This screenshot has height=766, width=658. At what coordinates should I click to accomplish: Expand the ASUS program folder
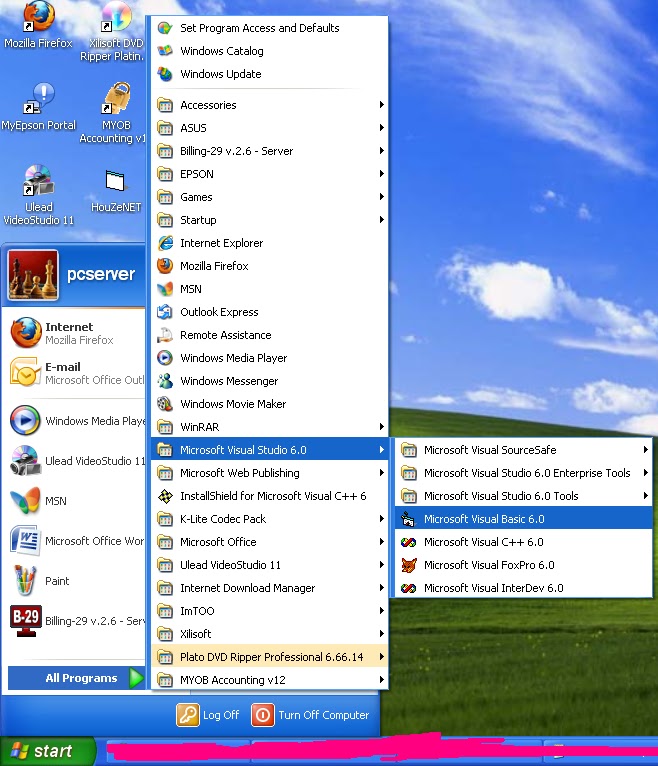(270, 128)
